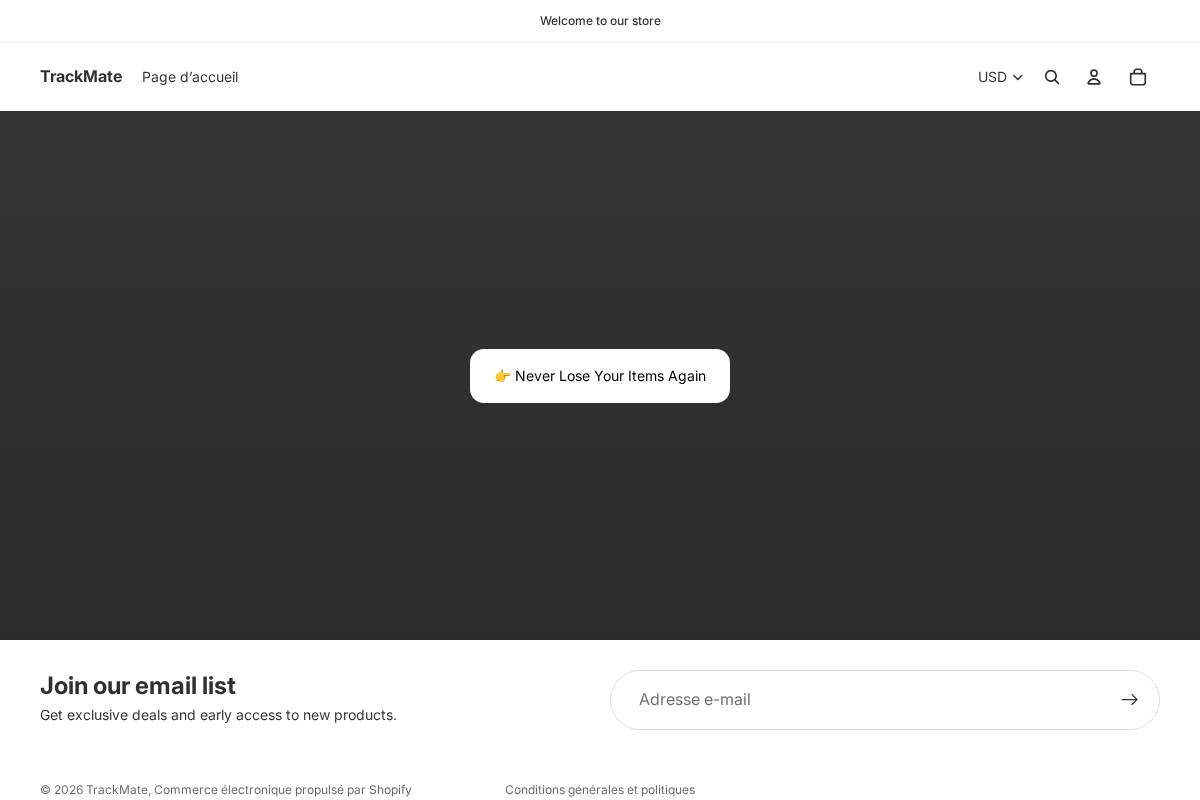Screen dimensions: 1200x800
Task: Click the Welcome to our store banner
Action: (600, 21)
